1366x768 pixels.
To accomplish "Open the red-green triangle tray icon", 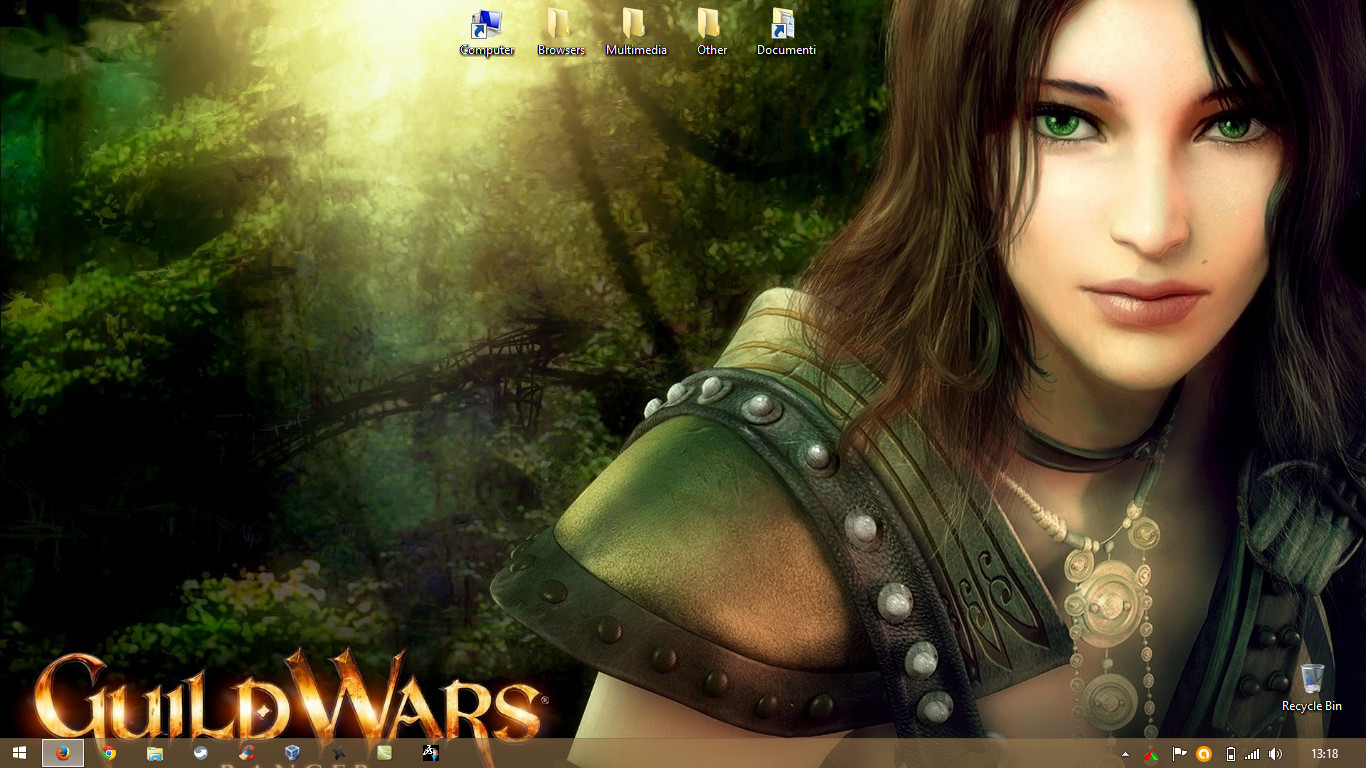I will [1152, 754].
